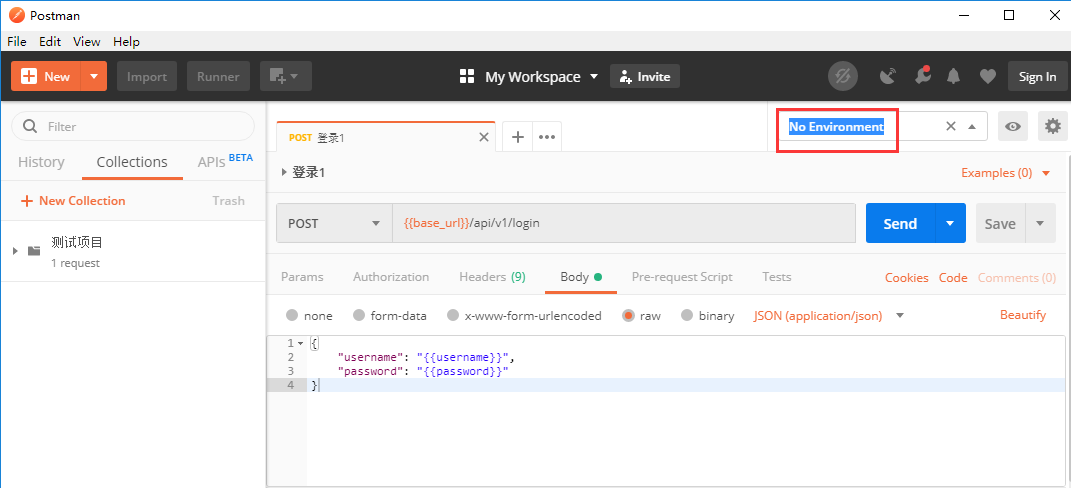Click New Collection link
This screenshot has height=488, width=1071.
click(73, 200)
